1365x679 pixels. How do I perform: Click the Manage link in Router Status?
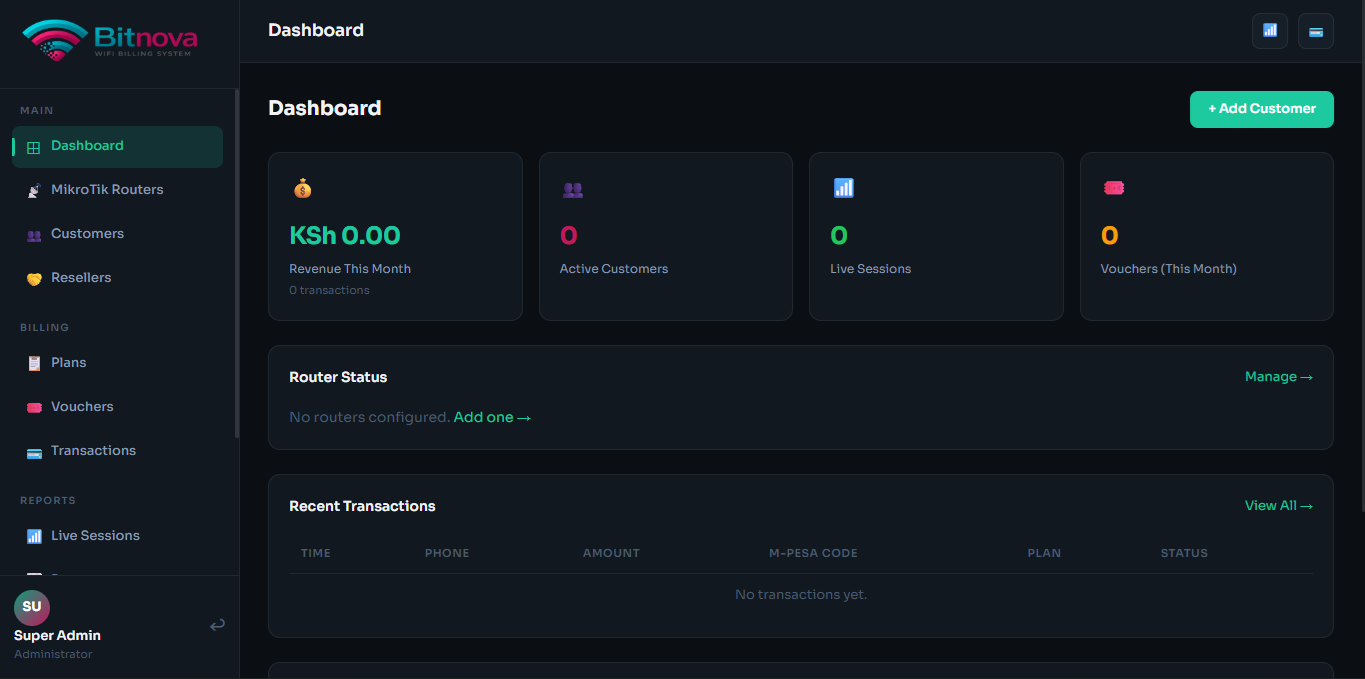(x=1278, y=377)
